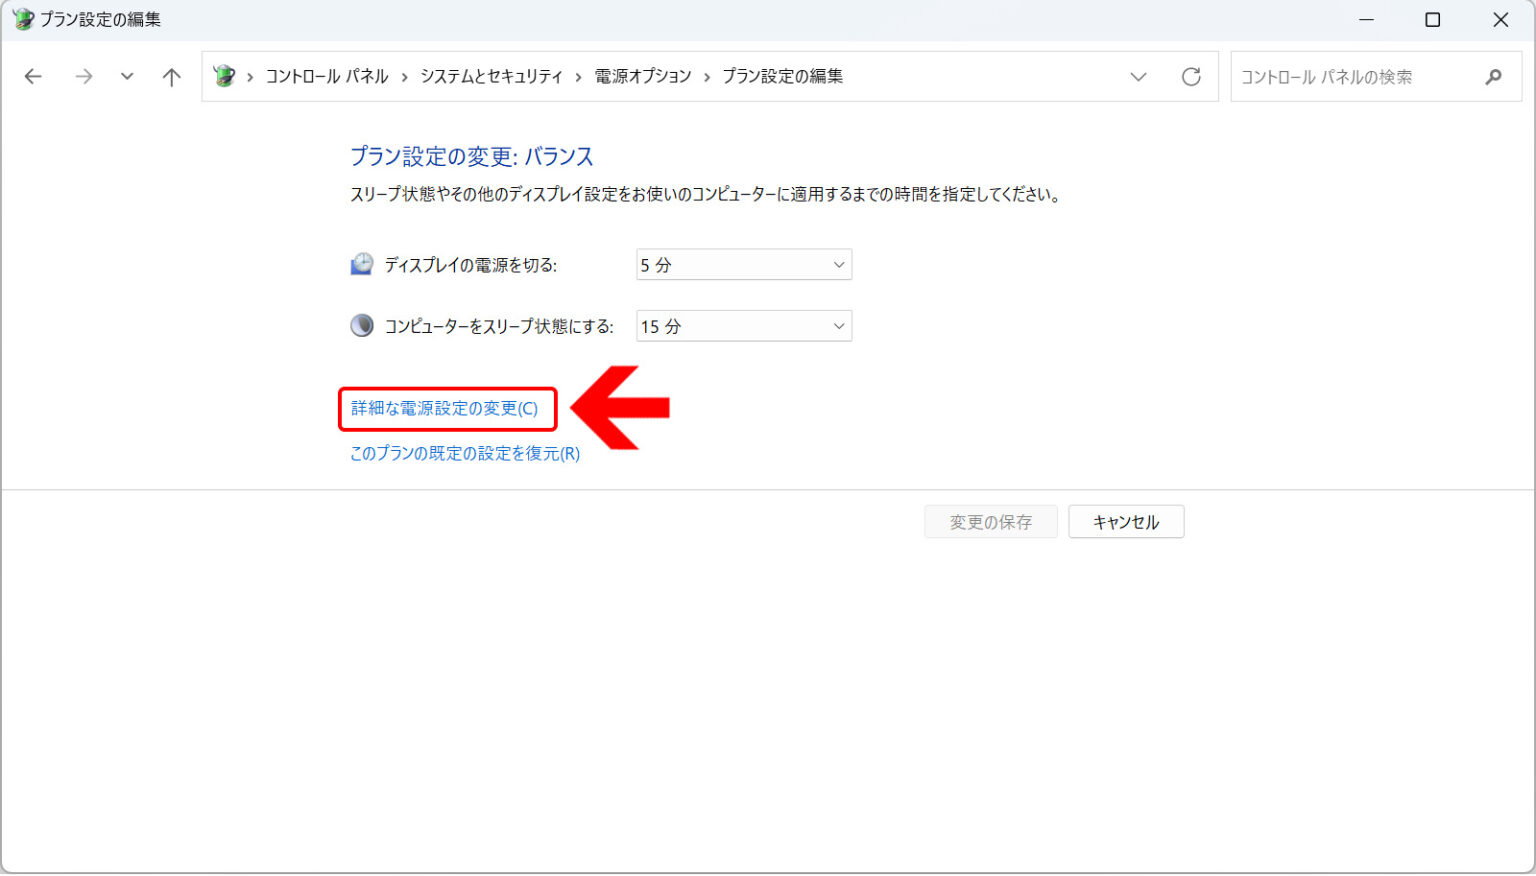Screen dimensions: 1536x876
Task: Click このプランの既定の設定を復元 link
Action: tap(465, 454)
